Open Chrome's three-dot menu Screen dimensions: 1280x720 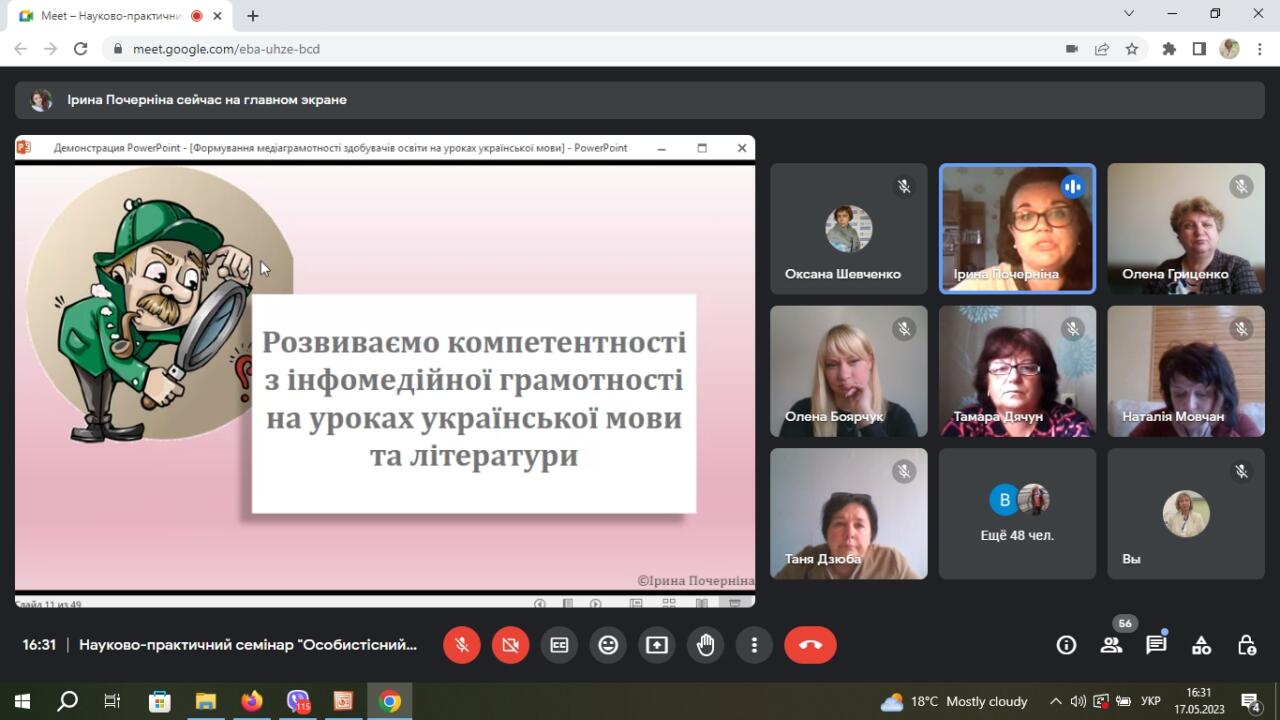pyautogui.click(x=1259, y=48)
